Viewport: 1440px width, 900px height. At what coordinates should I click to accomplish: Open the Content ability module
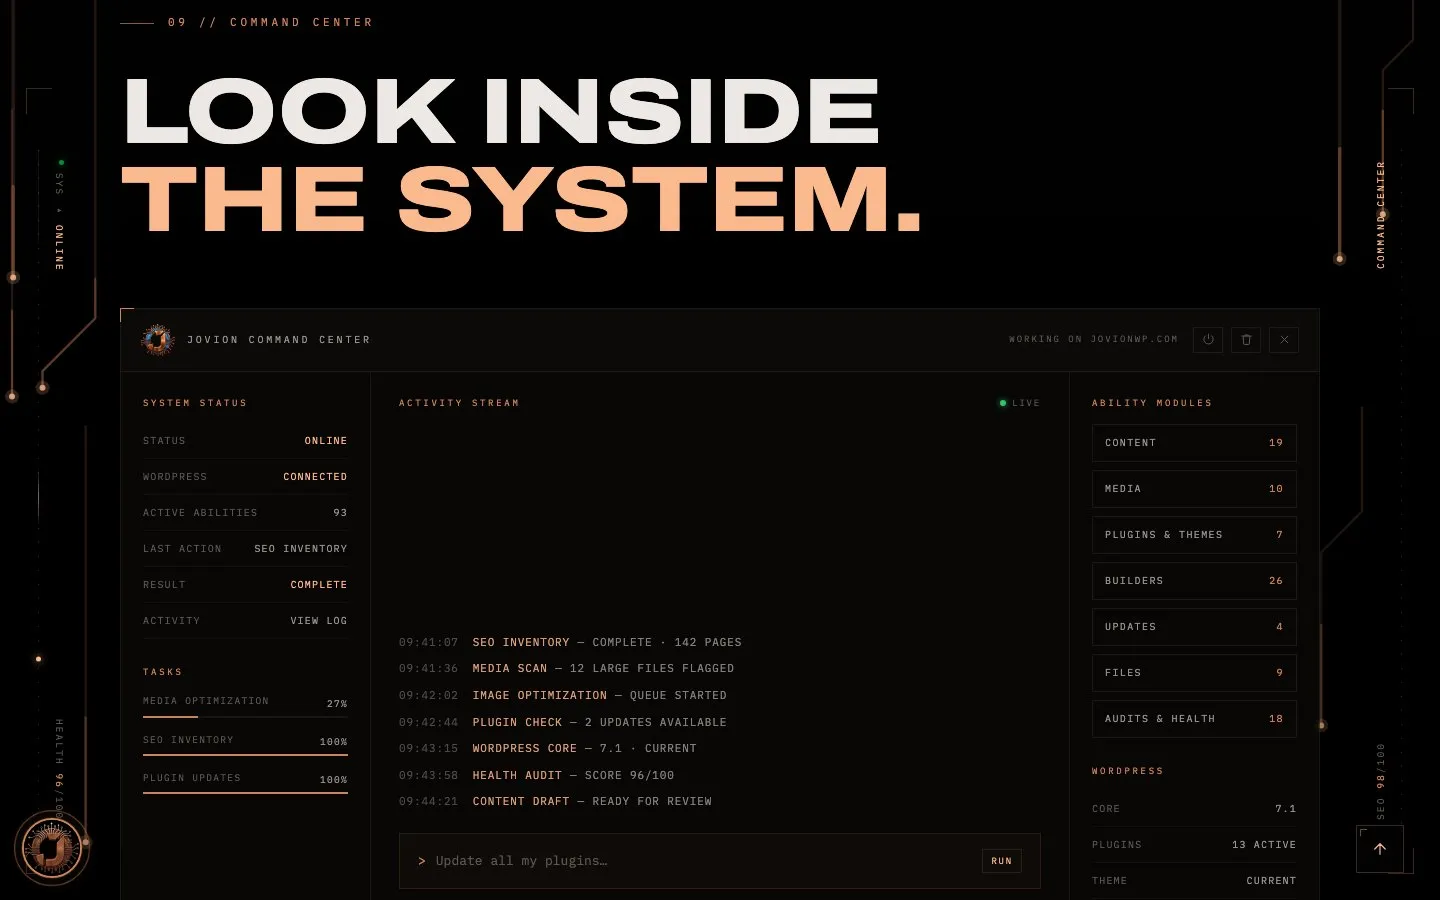[1194, 443]
